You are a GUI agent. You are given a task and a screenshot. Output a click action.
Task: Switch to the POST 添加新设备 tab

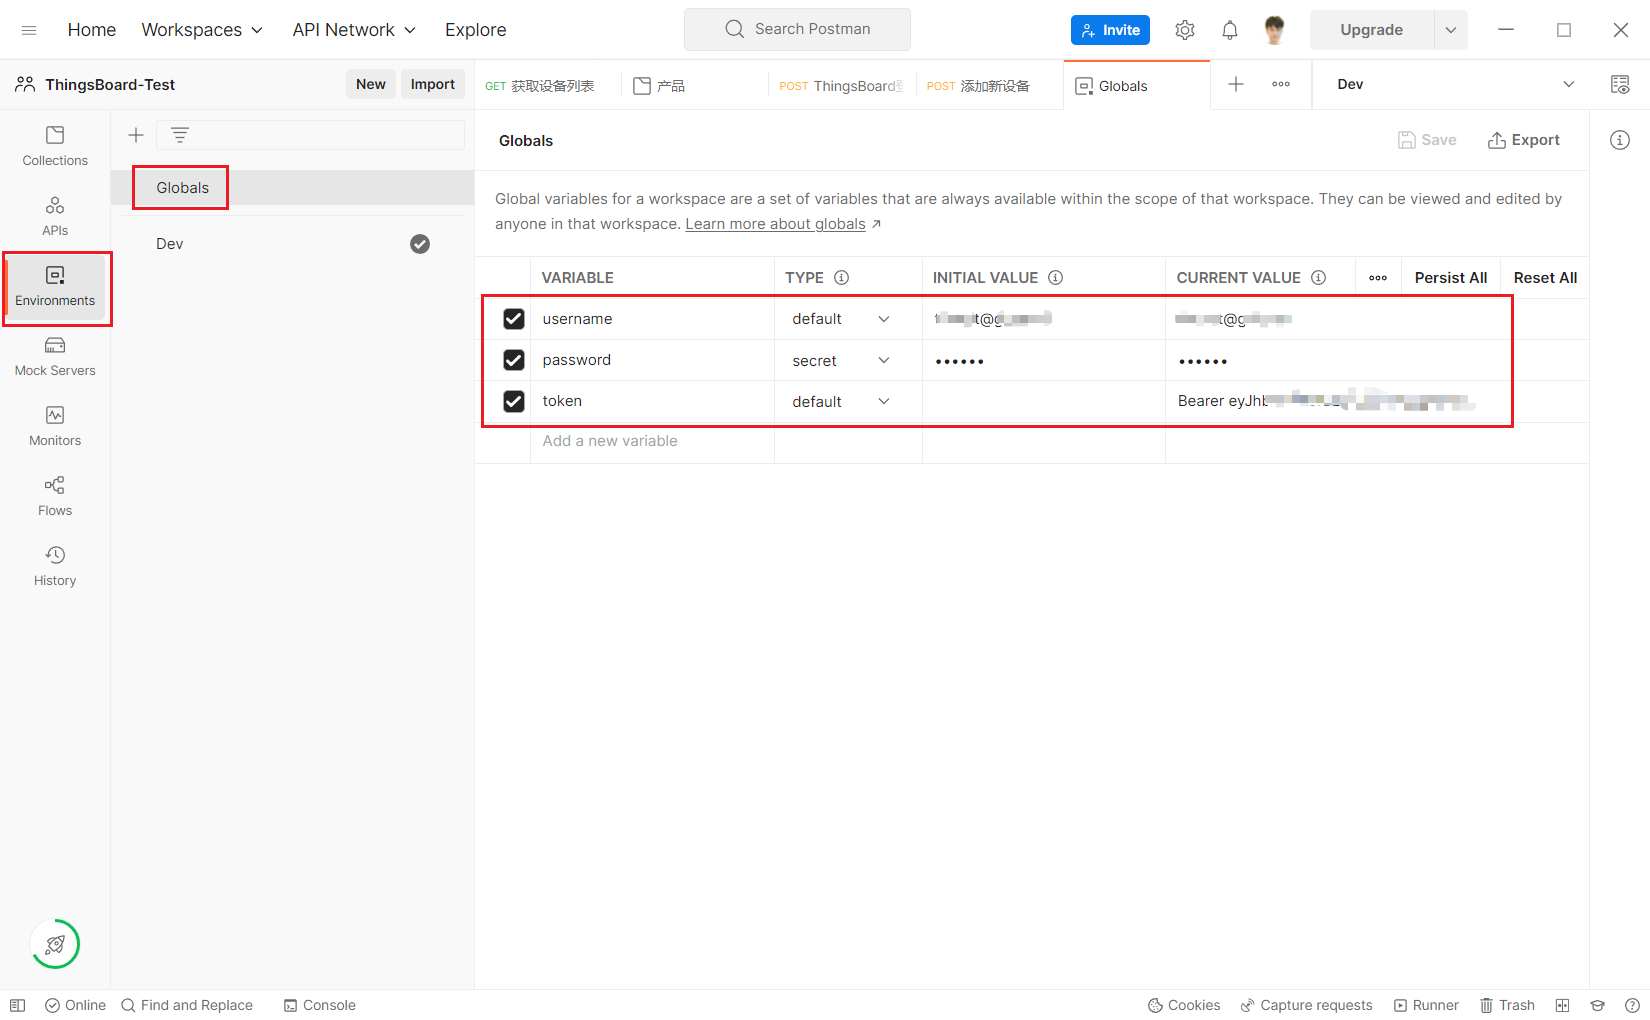pyautogui.click(x=978, y=85)
